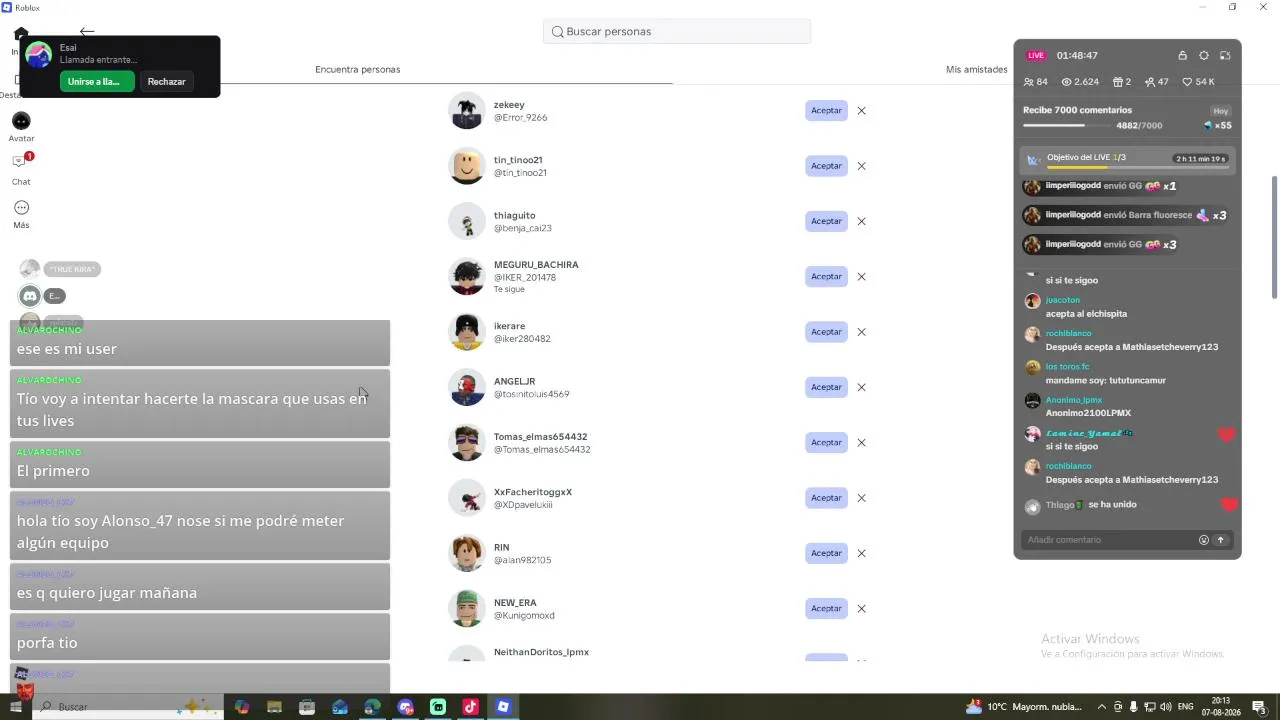Dismiss friend request from thiaguito
The height and width of the screenshot is (720, 1280).
pyautogui.click(x=861, y=221)
